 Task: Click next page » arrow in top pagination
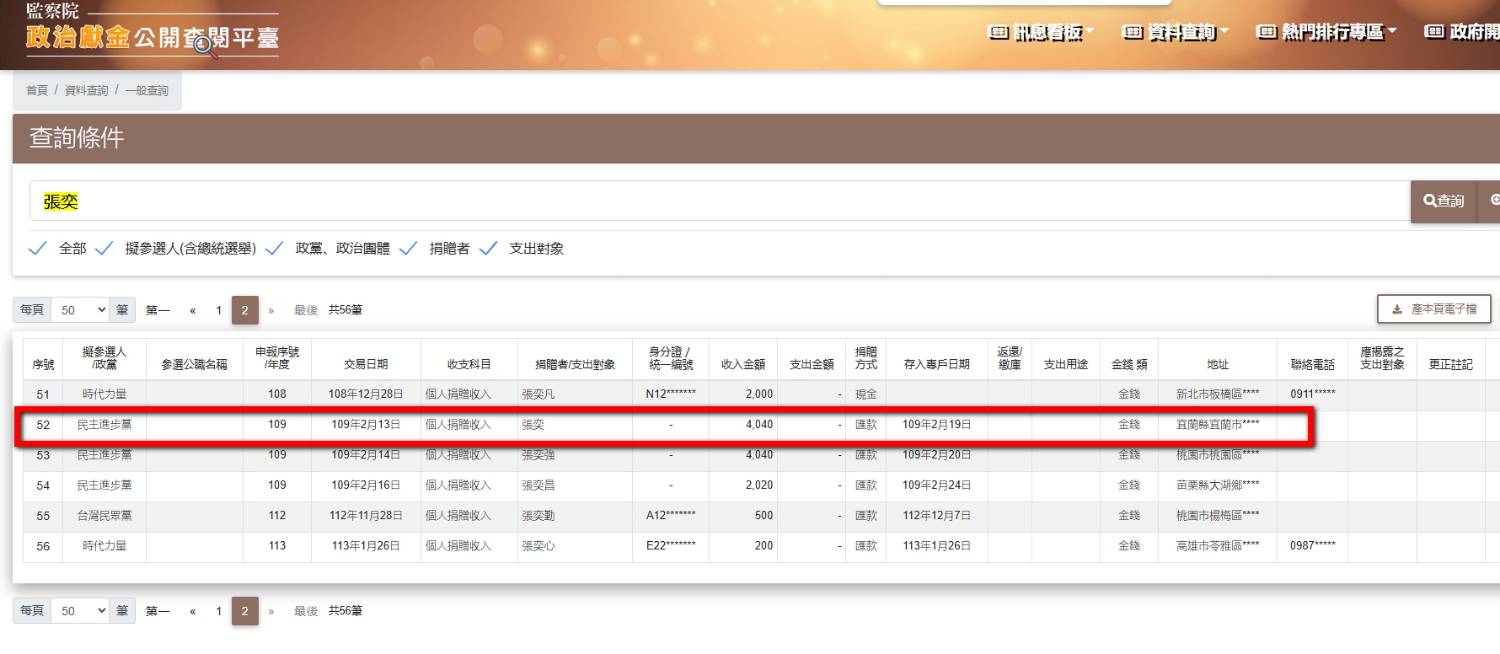click(271, 310)
